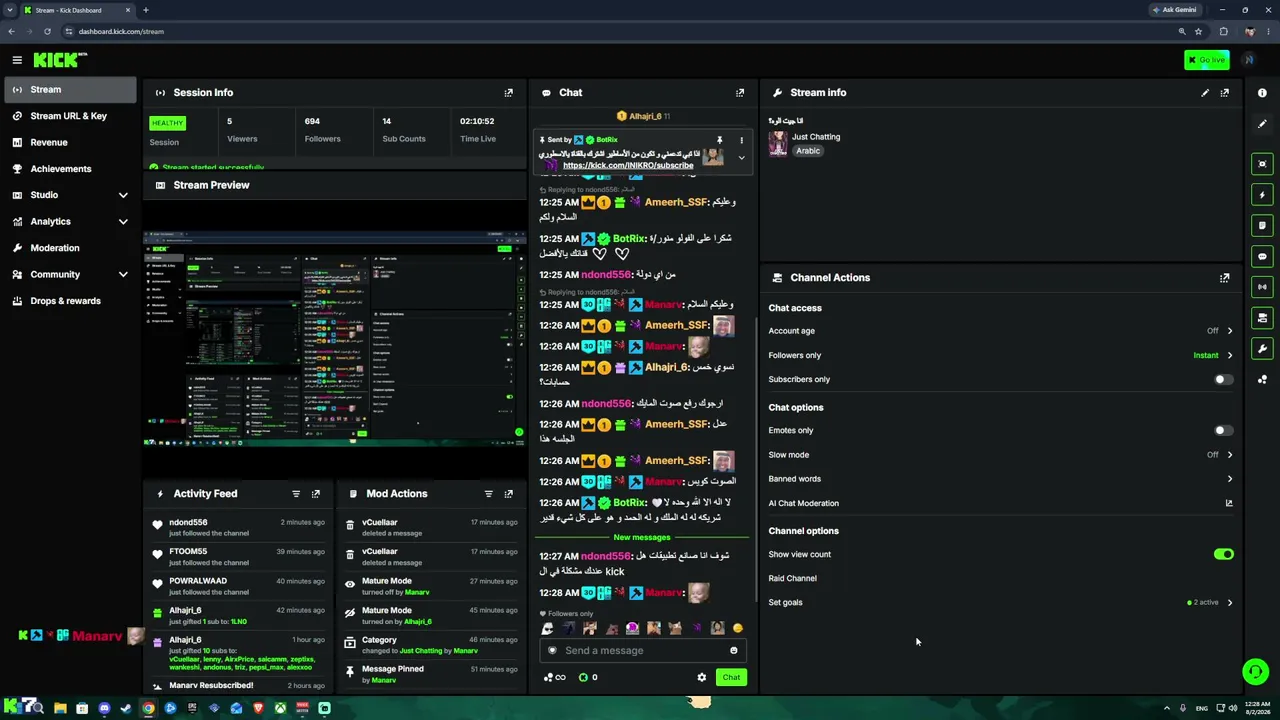Open Followers only setting
This screenshot has height=720, width=1280.
click(x=1000, y=355)
